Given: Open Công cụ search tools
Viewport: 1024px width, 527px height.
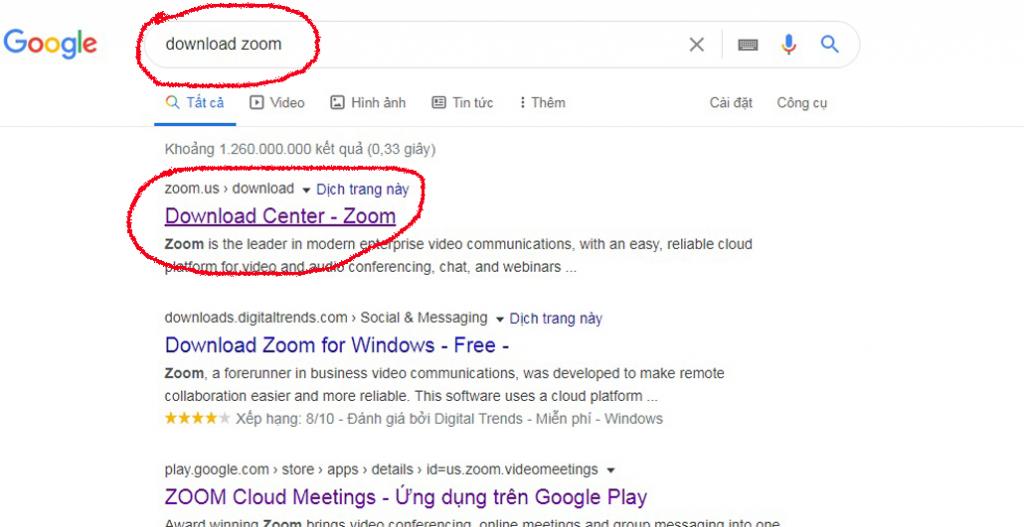Looking at the screenshot, I should click(802, 103).
